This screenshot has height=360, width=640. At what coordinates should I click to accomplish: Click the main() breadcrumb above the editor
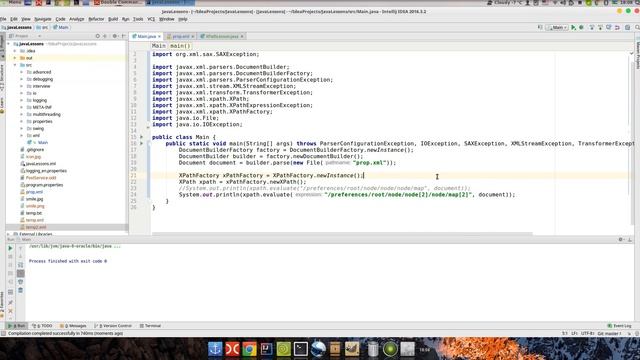[x=180, y=46]
